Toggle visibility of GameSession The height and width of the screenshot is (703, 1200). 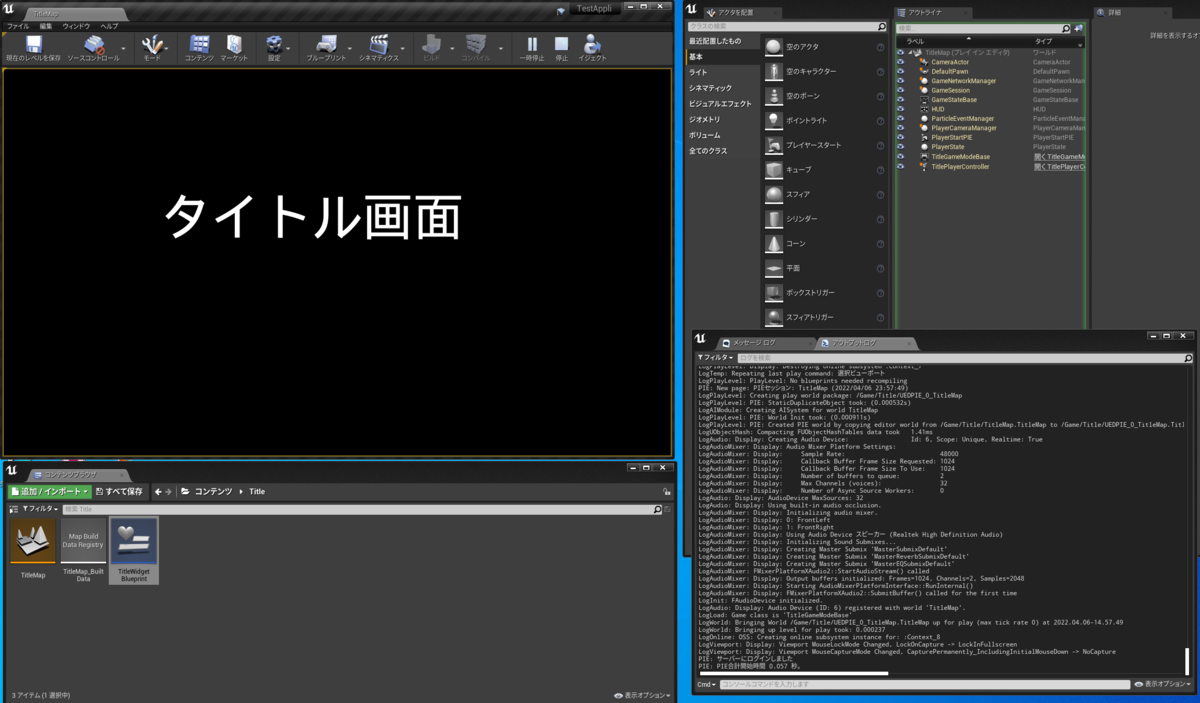pyautogui.click(x=901, y=90)
